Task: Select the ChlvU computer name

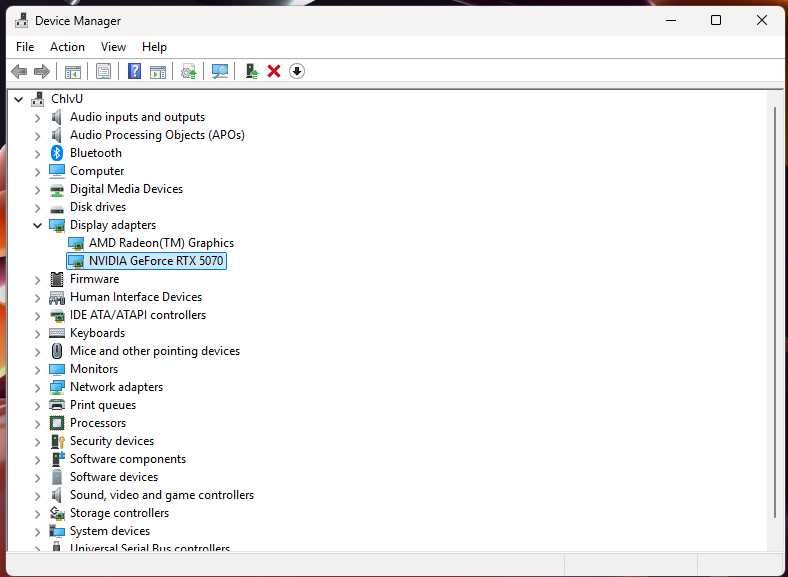Action: (67, 99)
